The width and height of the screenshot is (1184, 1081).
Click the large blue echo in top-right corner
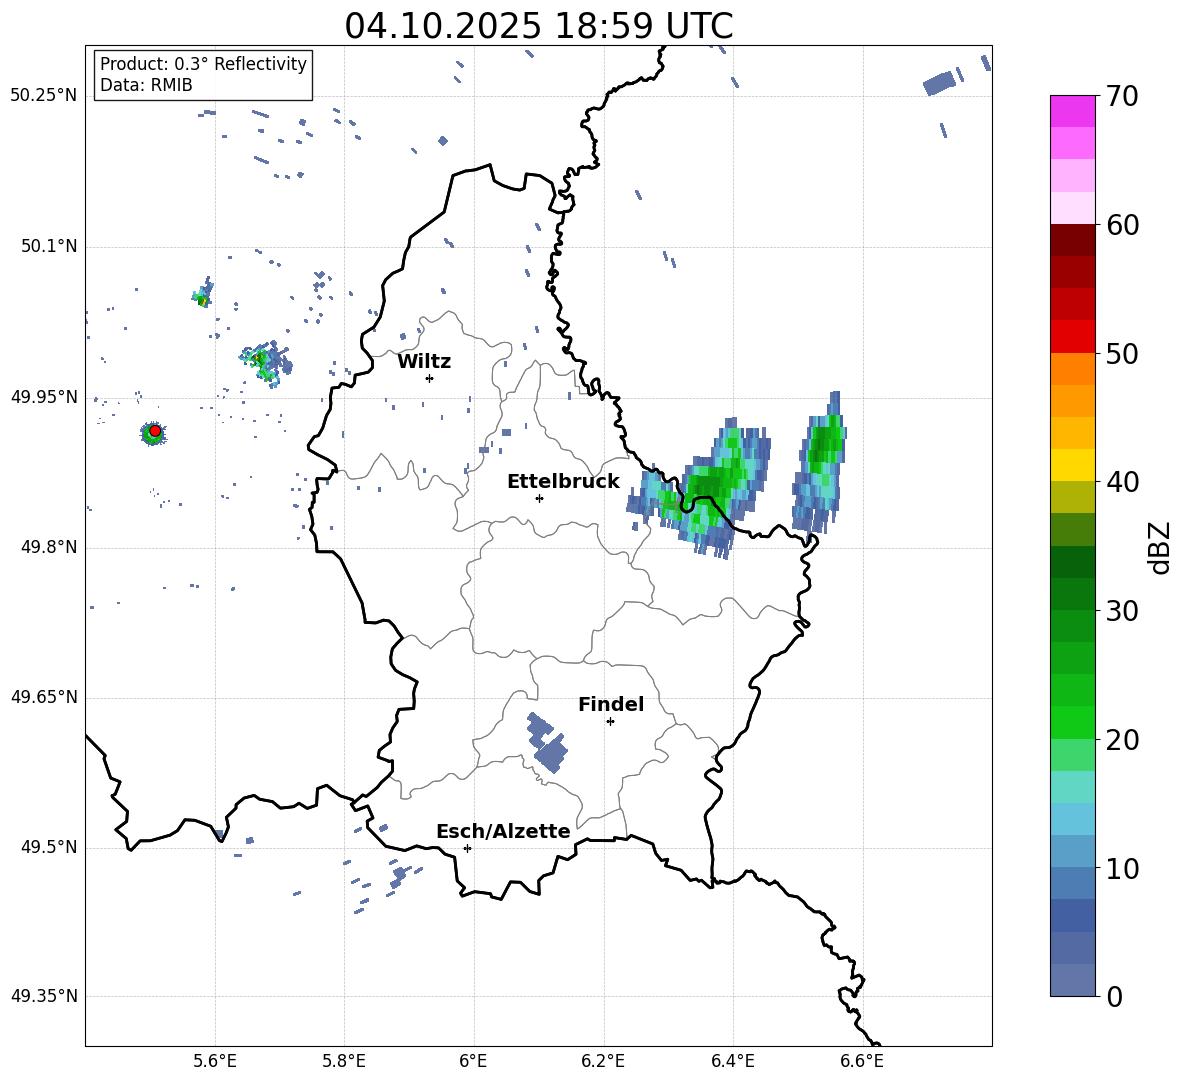[x=940, y=82]
